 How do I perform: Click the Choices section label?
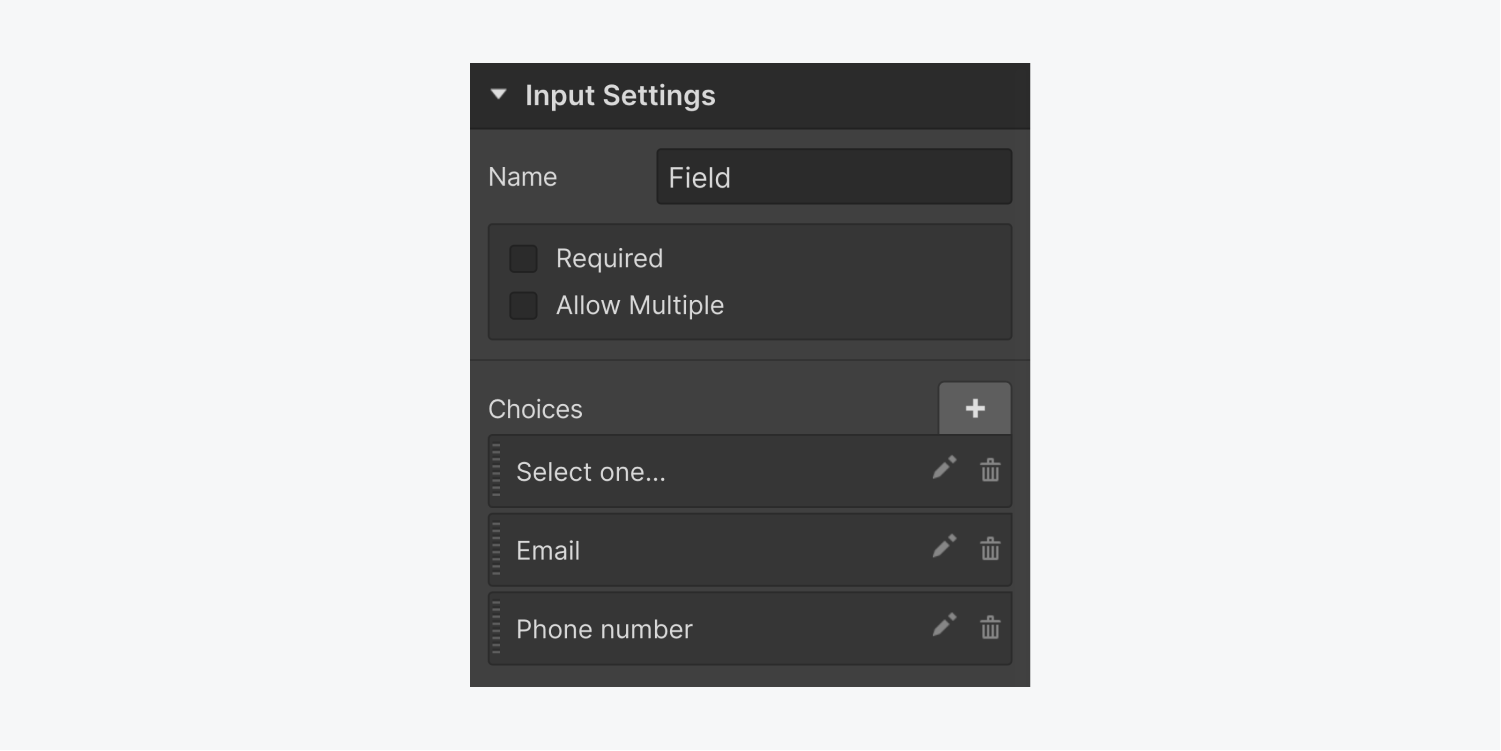pyautogui.click(x=535, y=408)
